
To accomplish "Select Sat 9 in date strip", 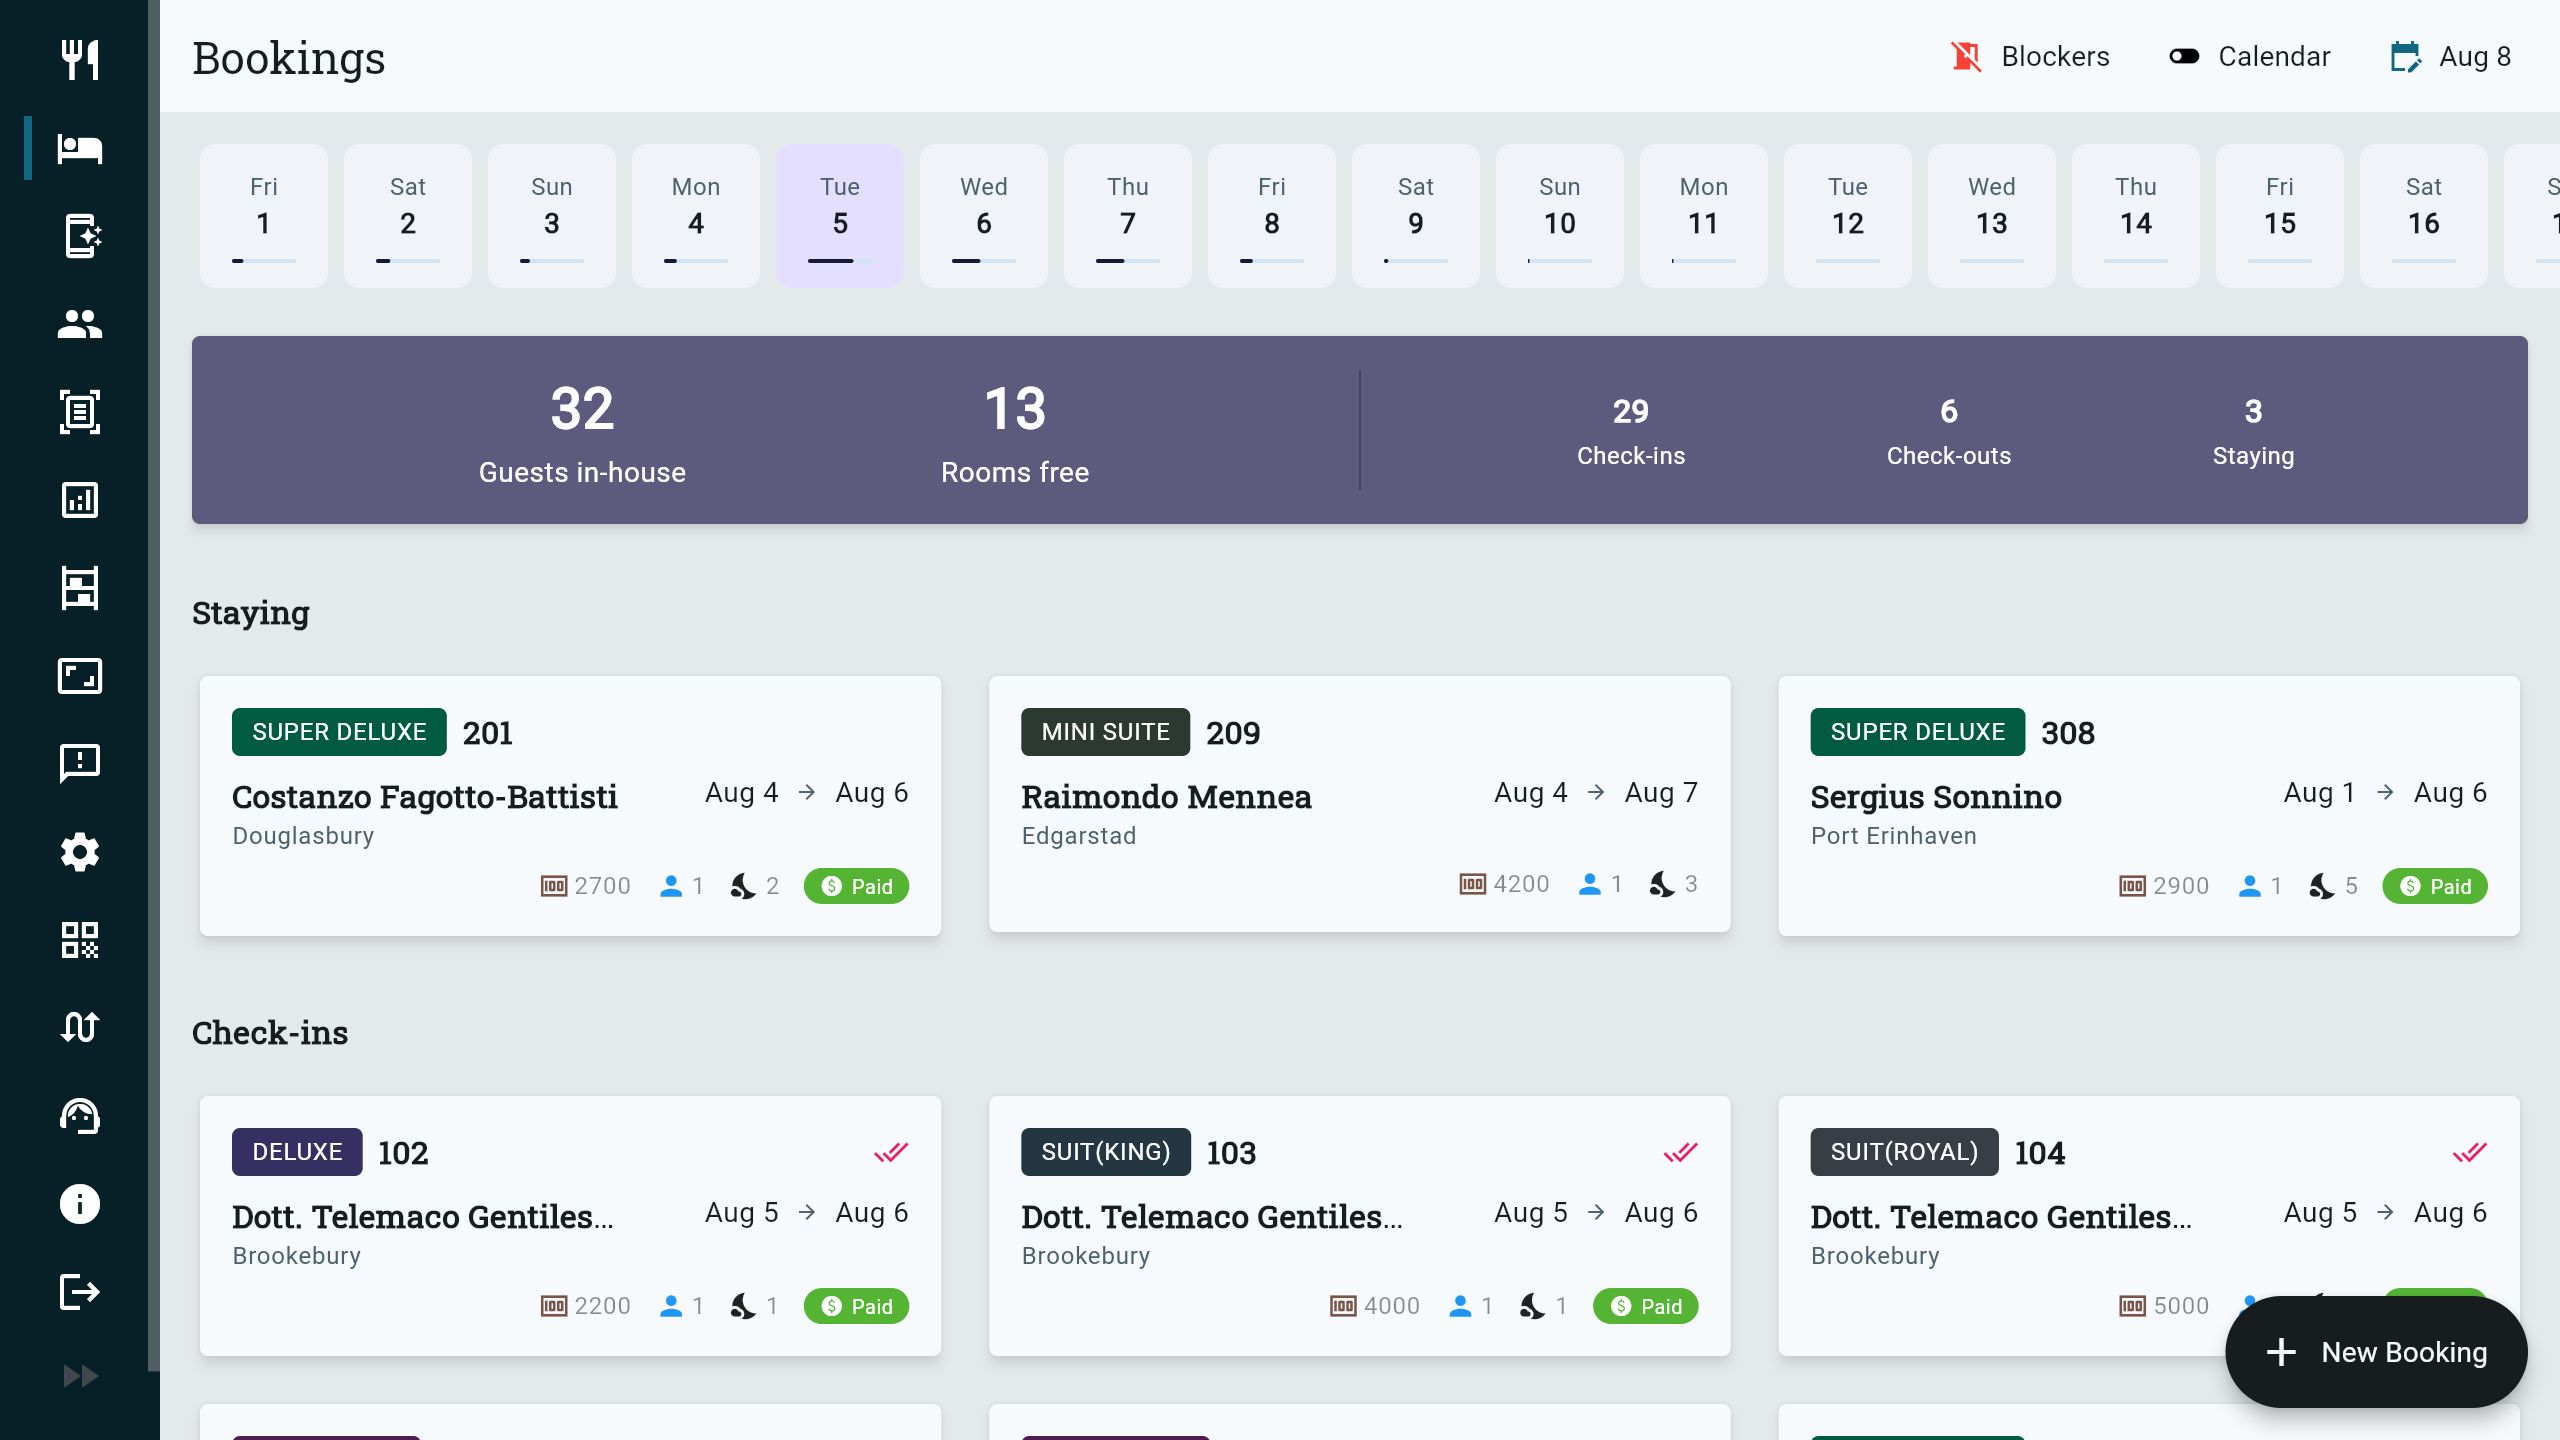I will 1416,216.
